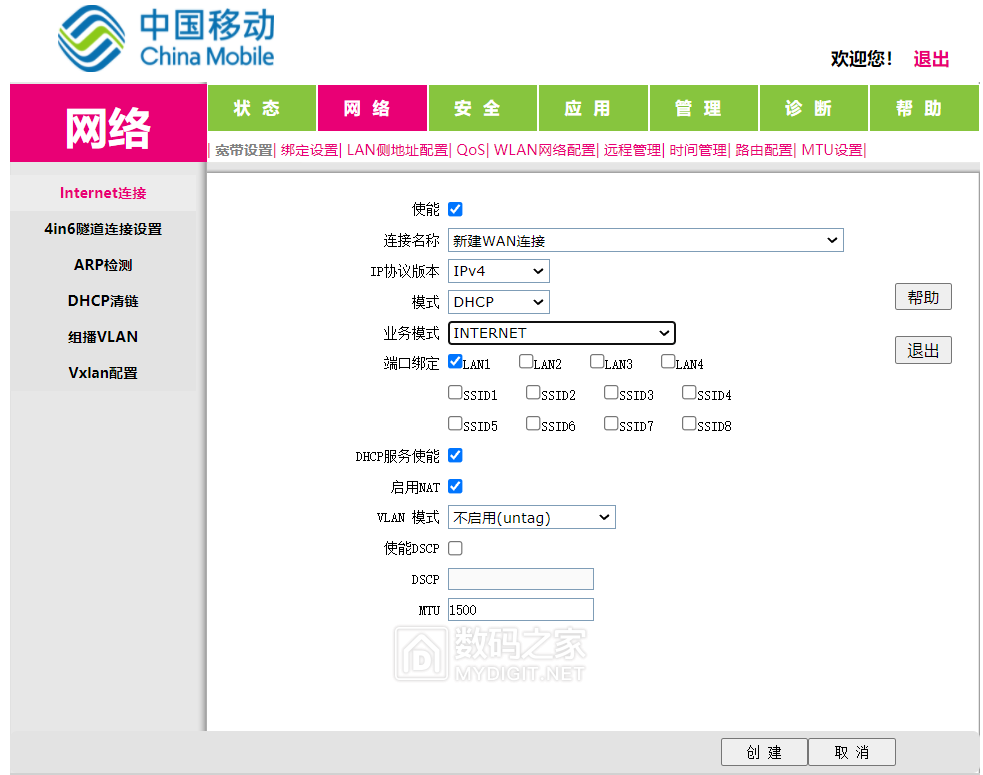Click the 退出 logout link at top
983x775 pixels.
pyautogui.click(x=931, y=59)
